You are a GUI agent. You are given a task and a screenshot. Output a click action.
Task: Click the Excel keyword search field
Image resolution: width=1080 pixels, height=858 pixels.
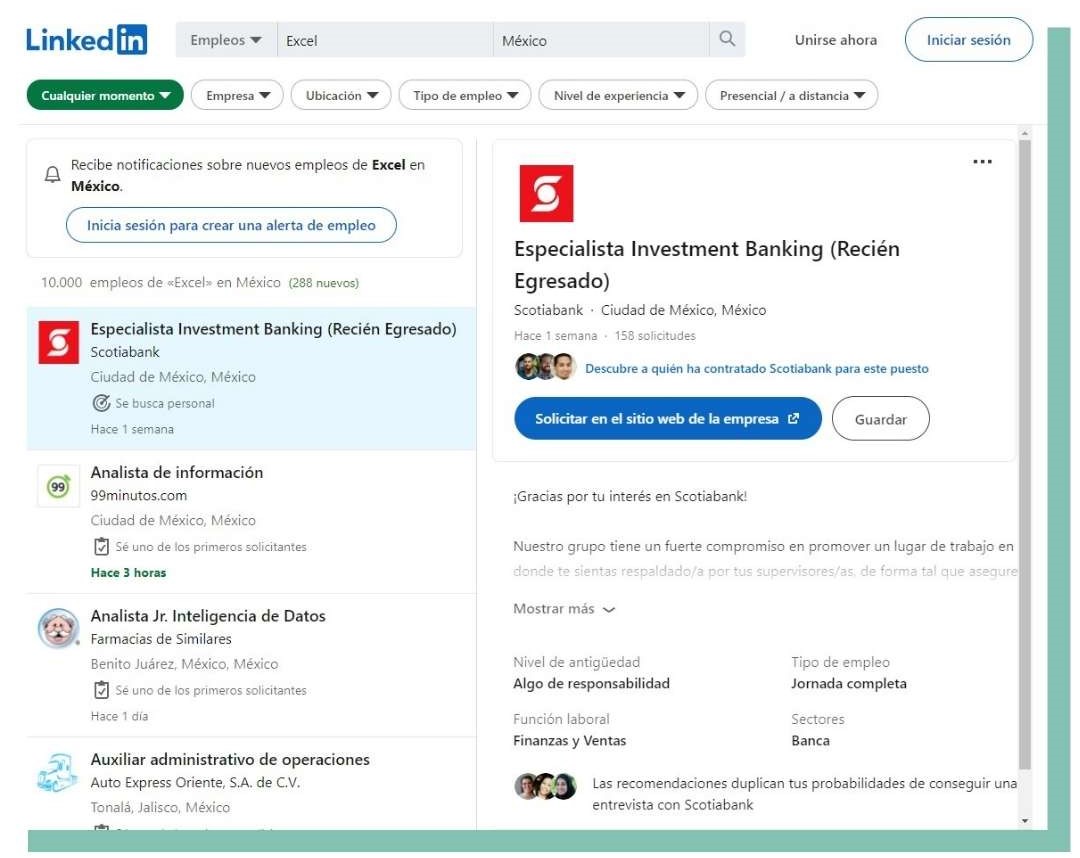[385, 40]
